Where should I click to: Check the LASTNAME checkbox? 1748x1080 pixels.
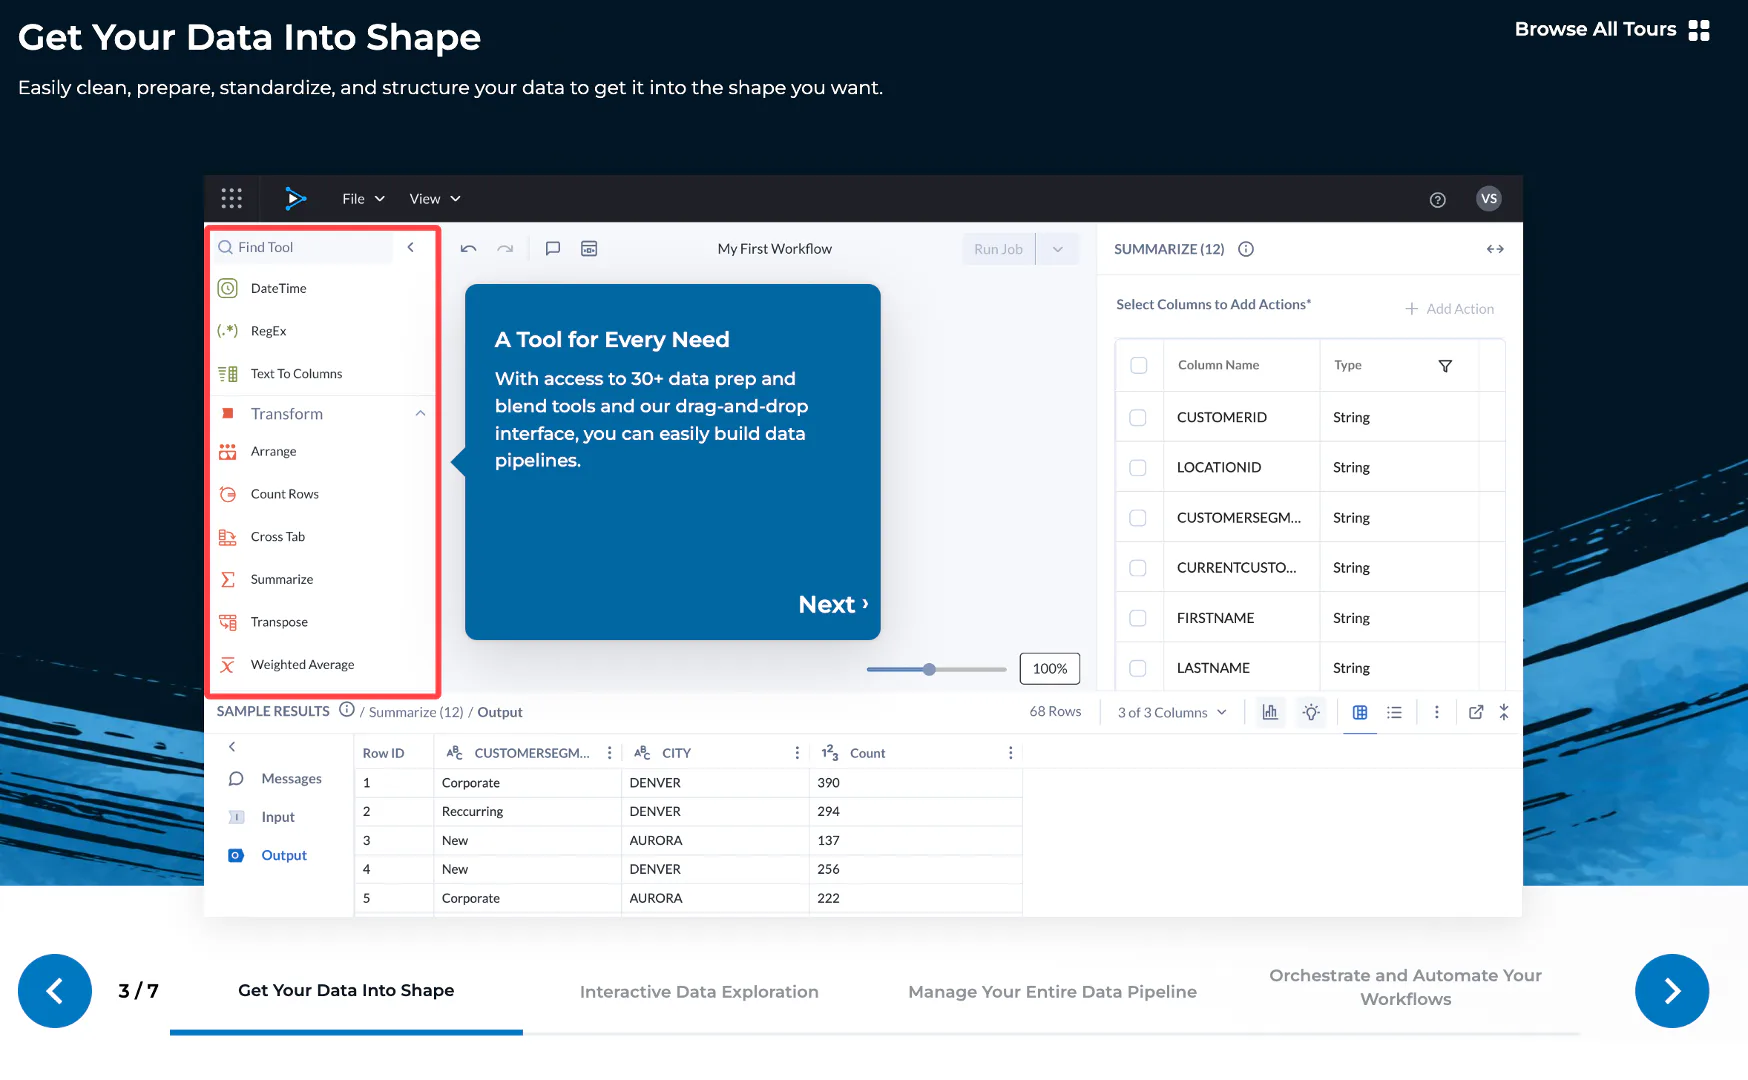[1138, 668]
